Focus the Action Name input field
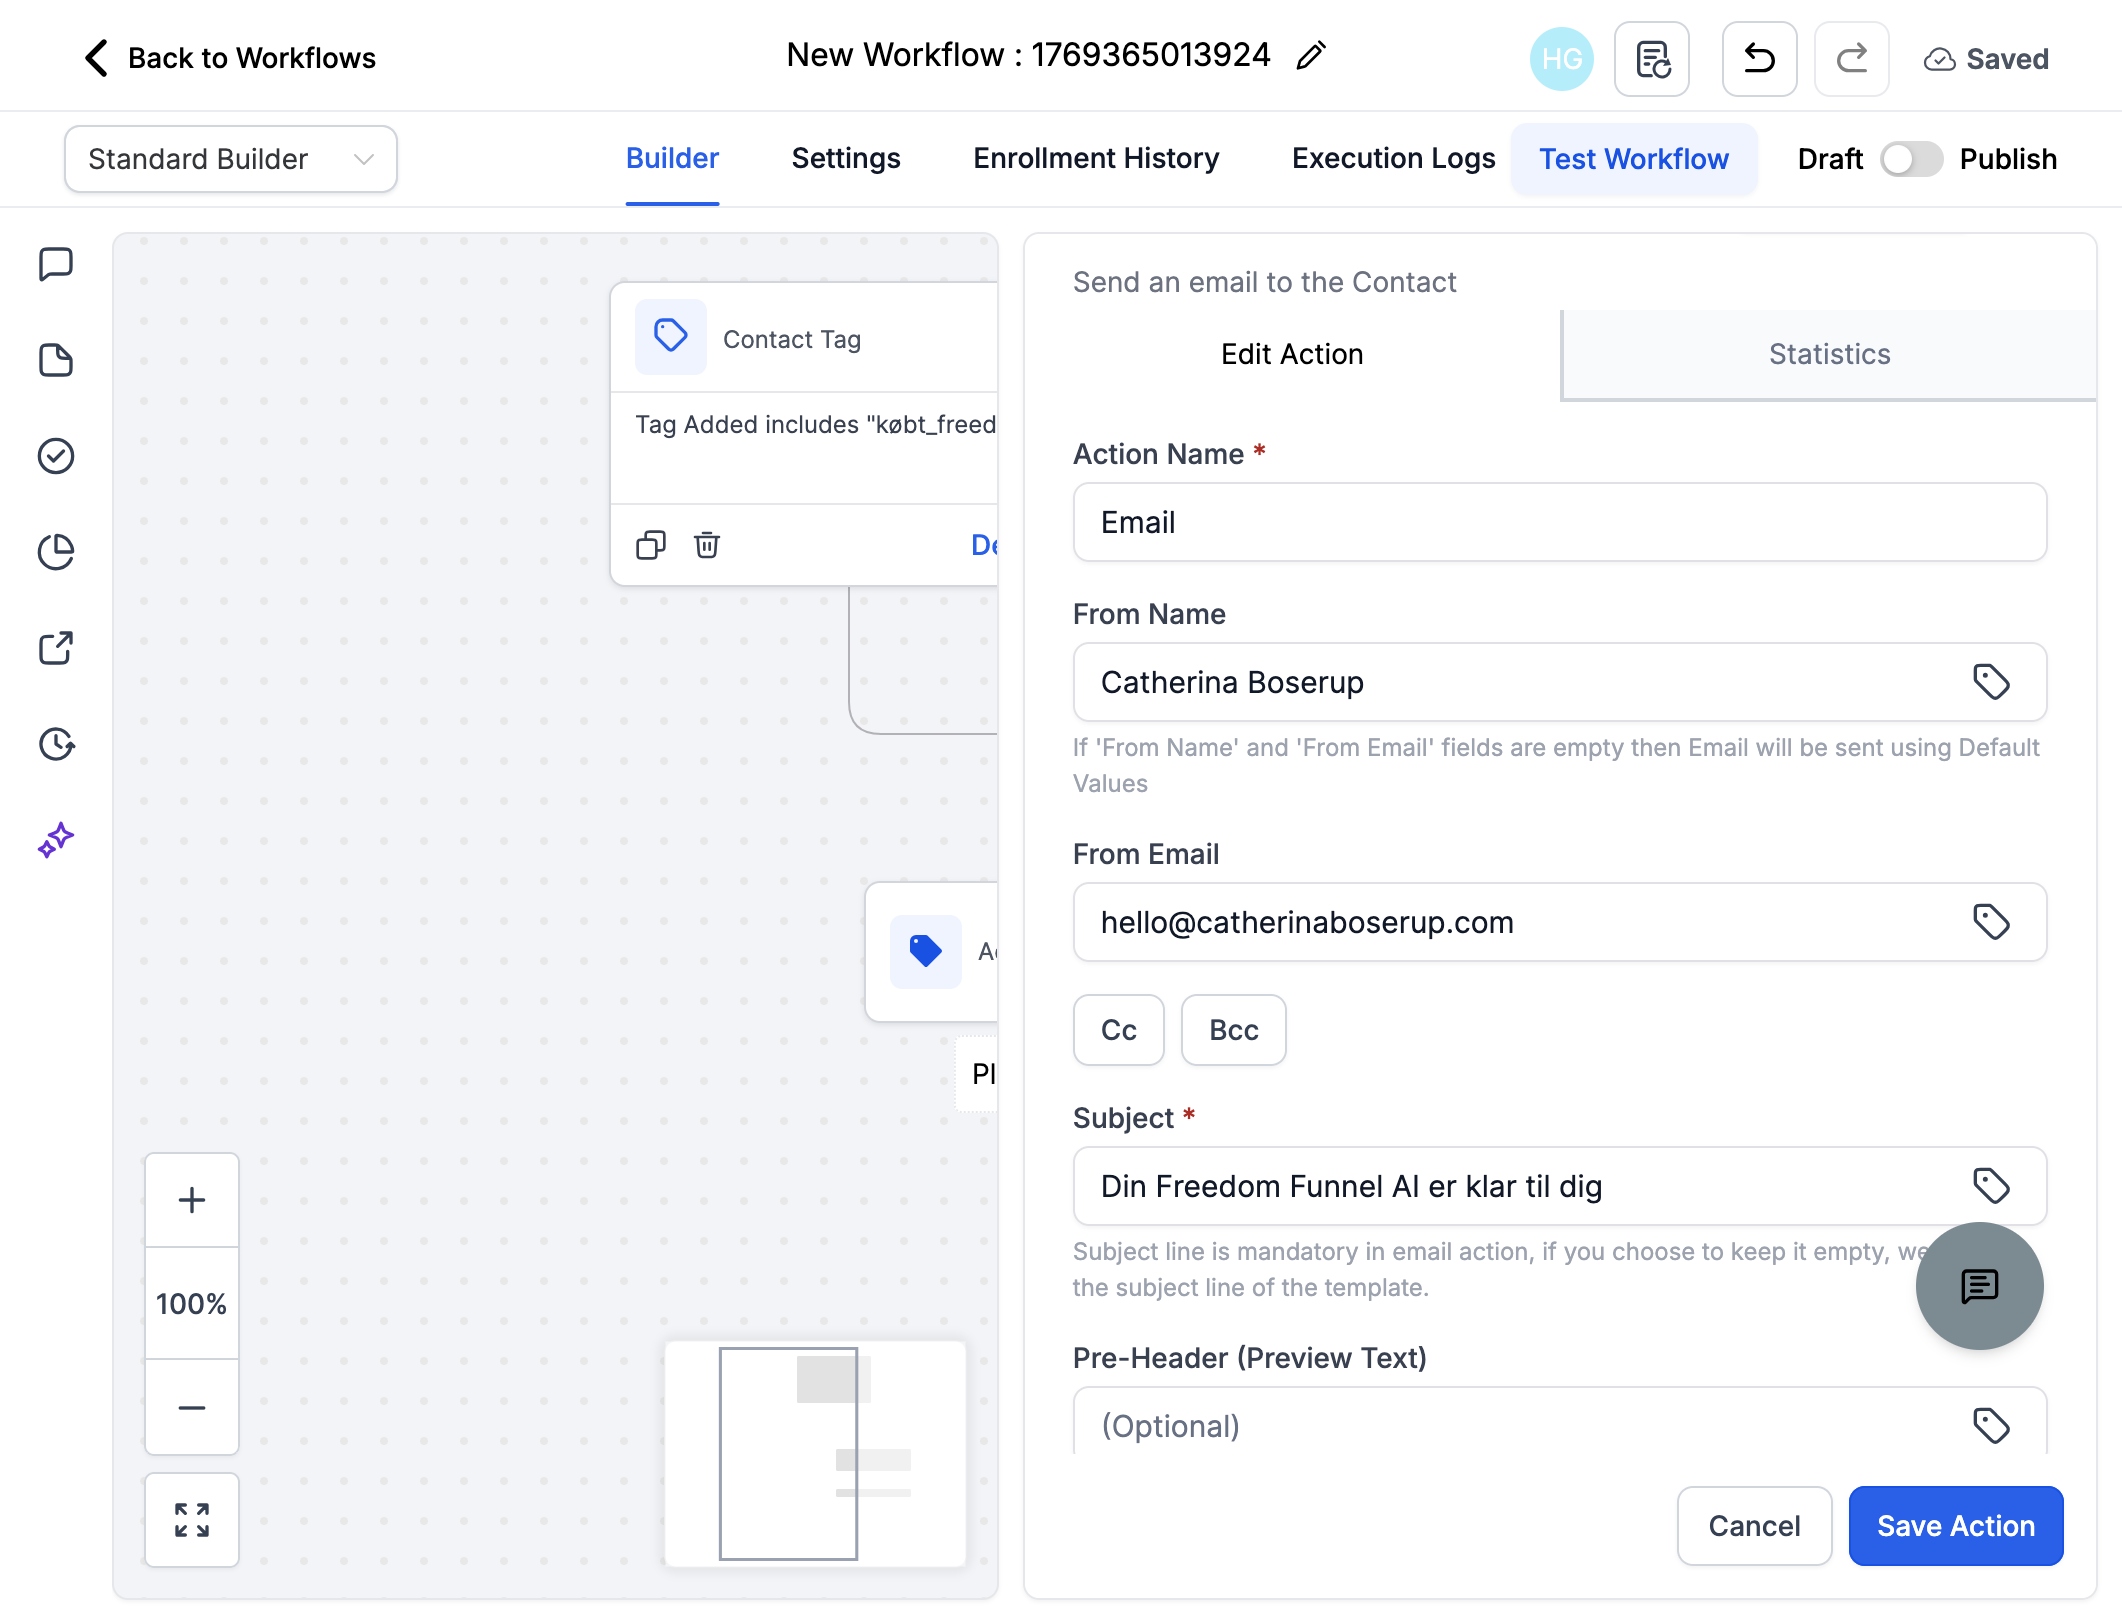The height and width of the screenshot is (1624, 2122). click(x=1560, y=522)
